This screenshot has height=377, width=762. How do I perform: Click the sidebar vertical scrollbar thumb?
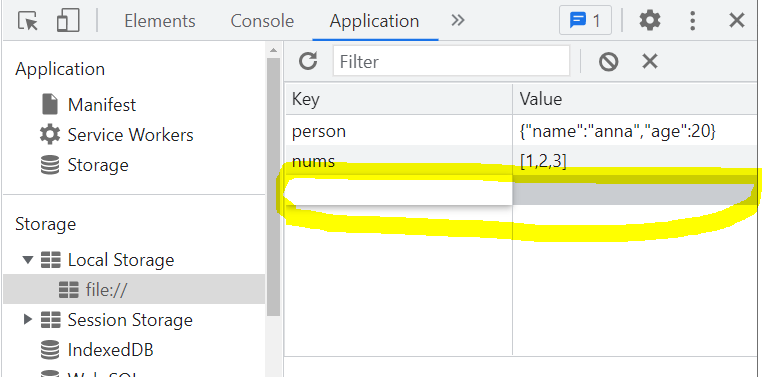click(x=274, y=187)
